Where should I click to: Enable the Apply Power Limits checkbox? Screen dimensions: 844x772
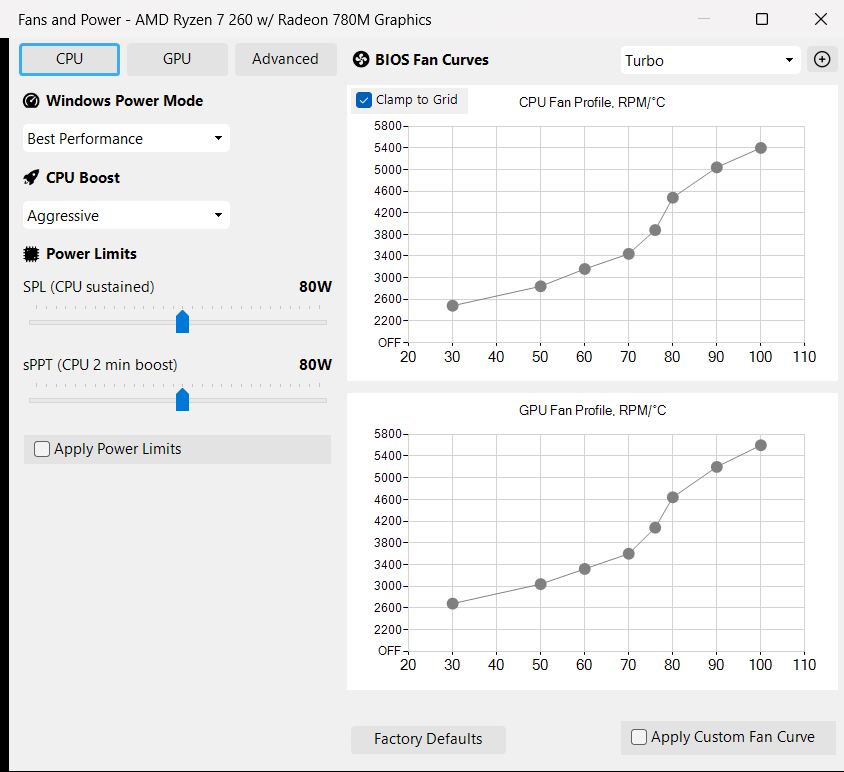(42, 449)
